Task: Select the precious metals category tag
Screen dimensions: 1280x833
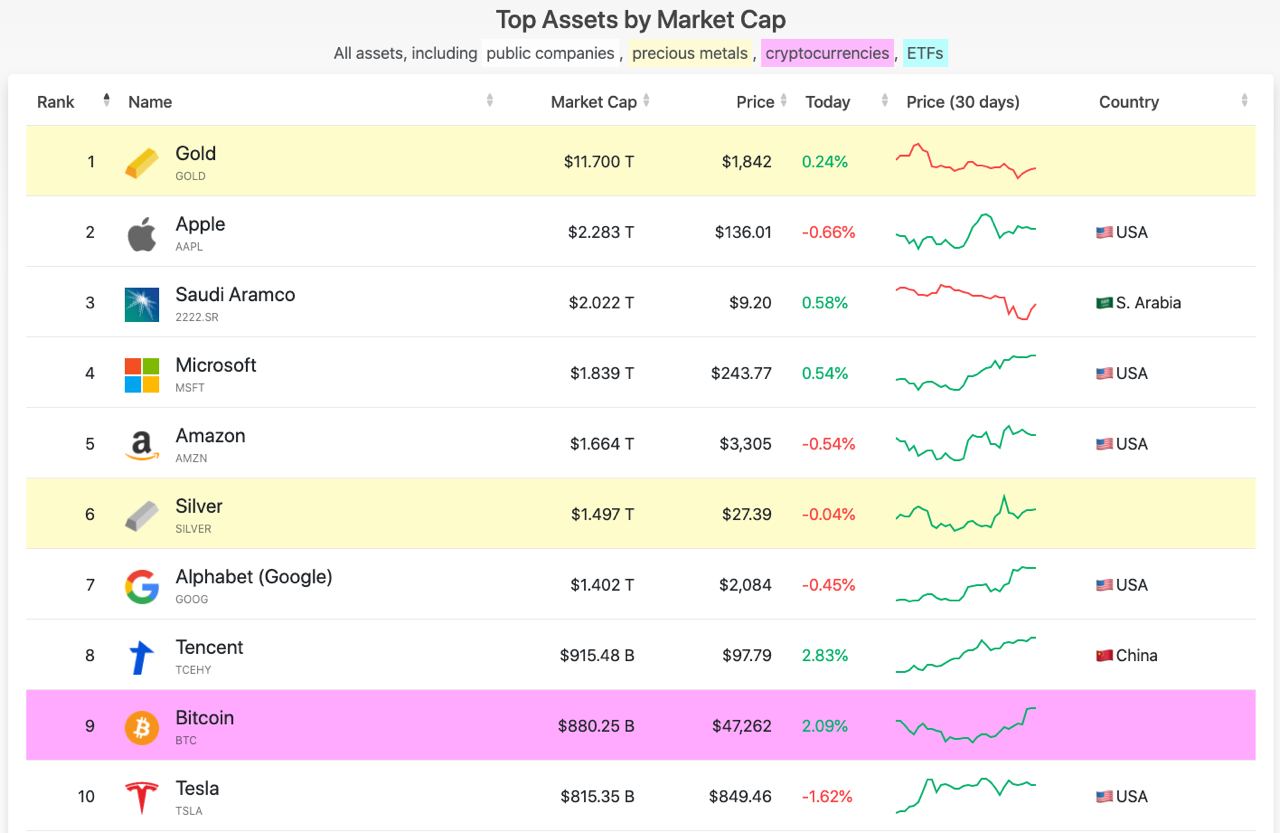Action: (x=690, y=53)
